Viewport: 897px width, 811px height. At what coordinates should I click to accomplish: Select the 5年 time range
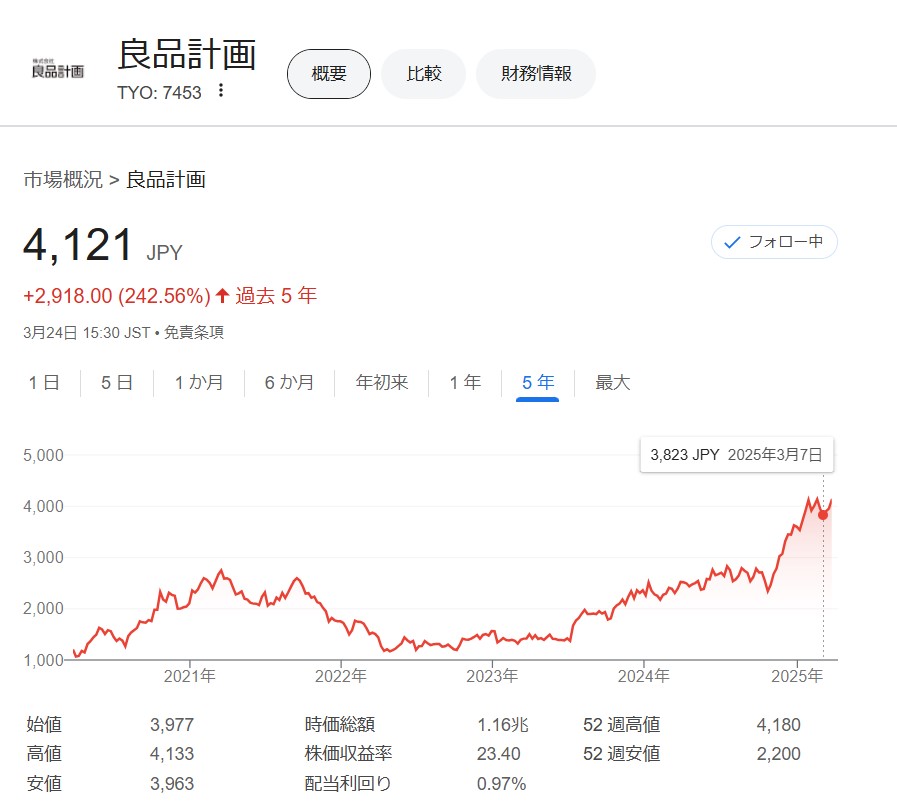(538, 382)
